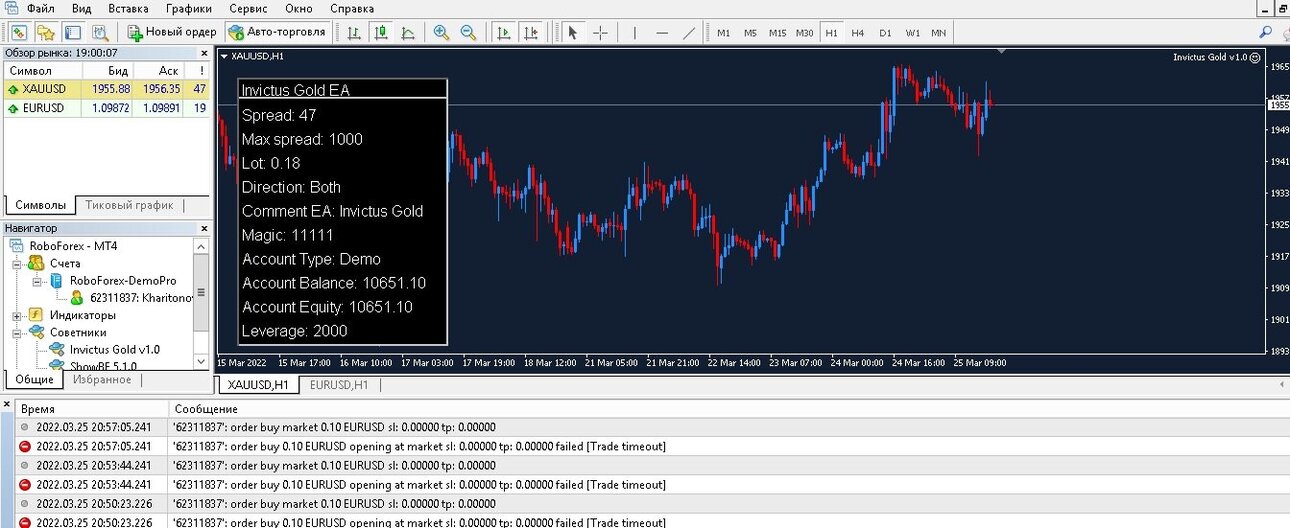Select the EURUSD row in Market Watch
1290x528 pixels.
[x=107, y=108]
